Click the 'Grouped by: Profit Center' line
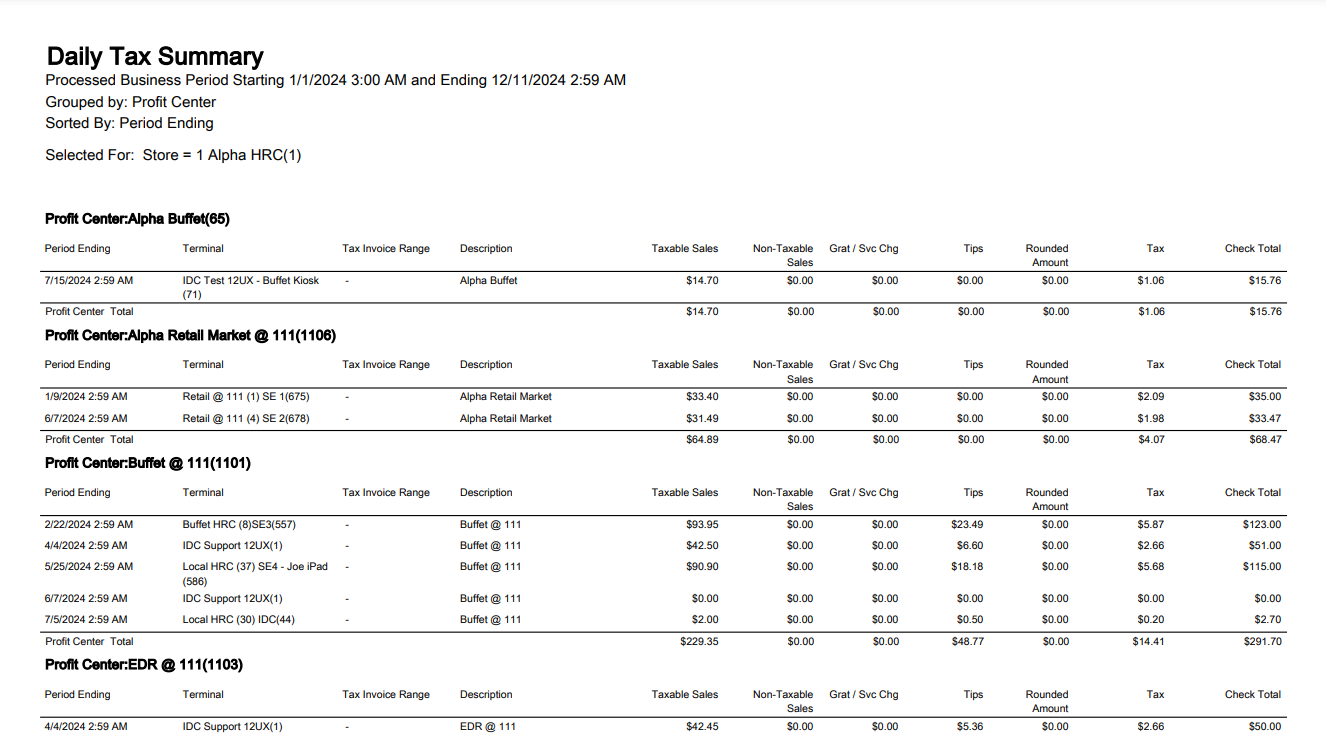This screenshot has width=1326, height=734. point(131,102)
